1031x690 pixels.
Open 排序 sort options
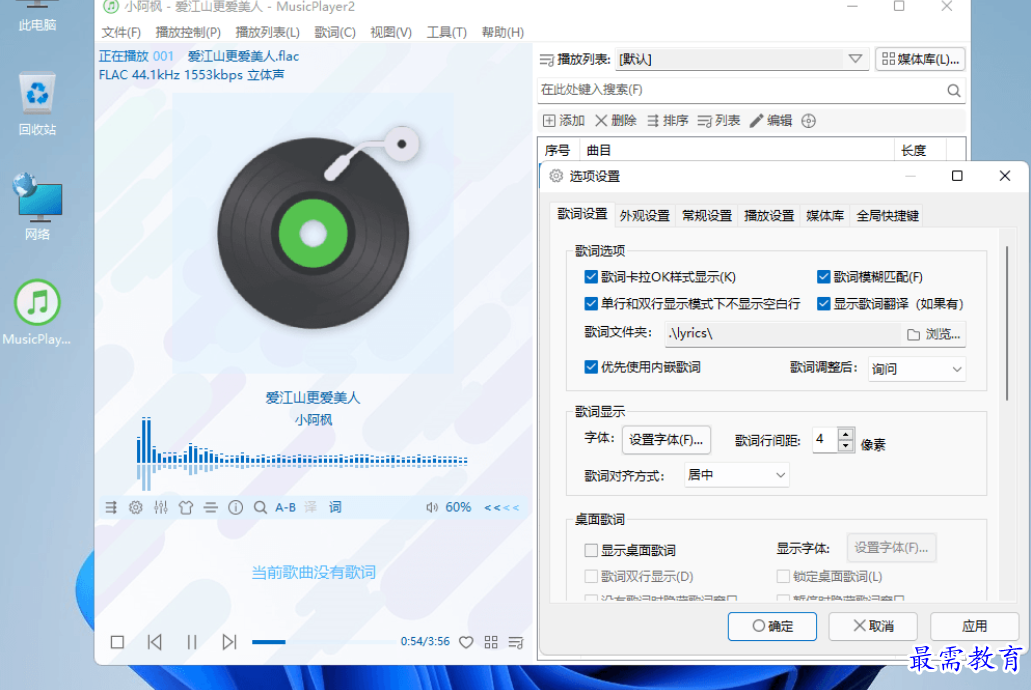(667, 120)
